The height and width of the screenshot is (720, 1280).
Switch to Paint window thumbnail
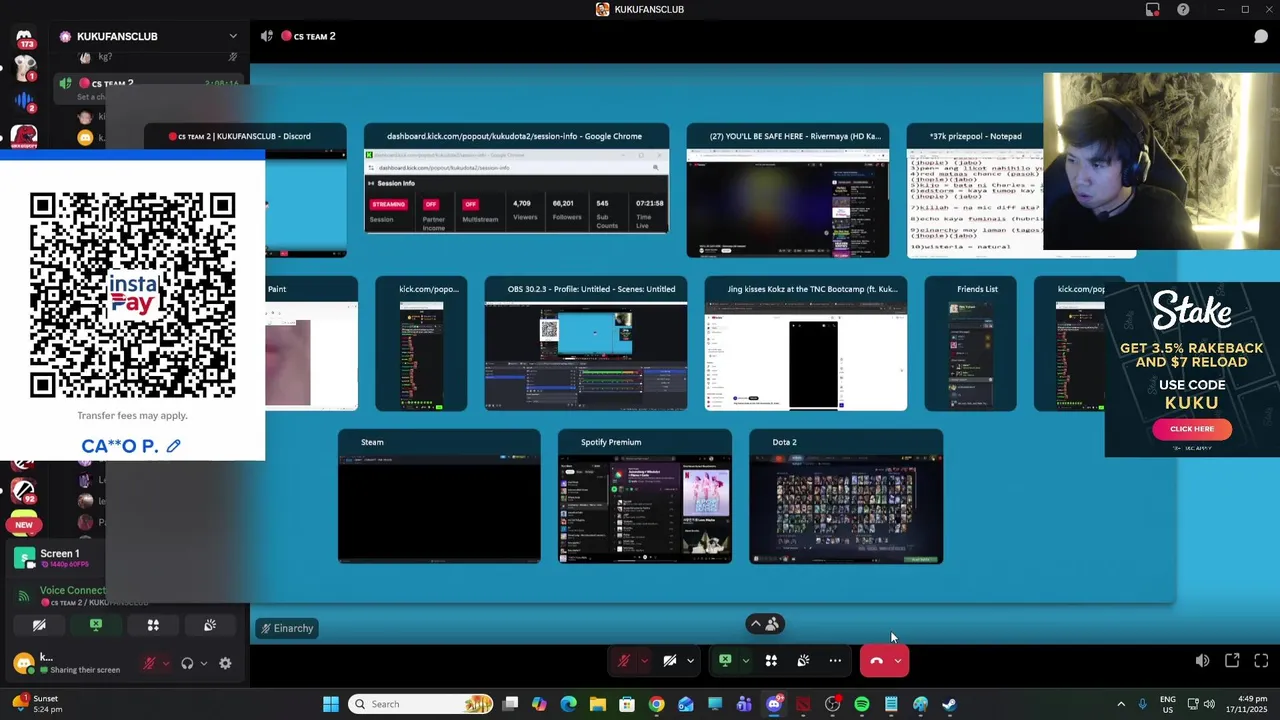311,345
